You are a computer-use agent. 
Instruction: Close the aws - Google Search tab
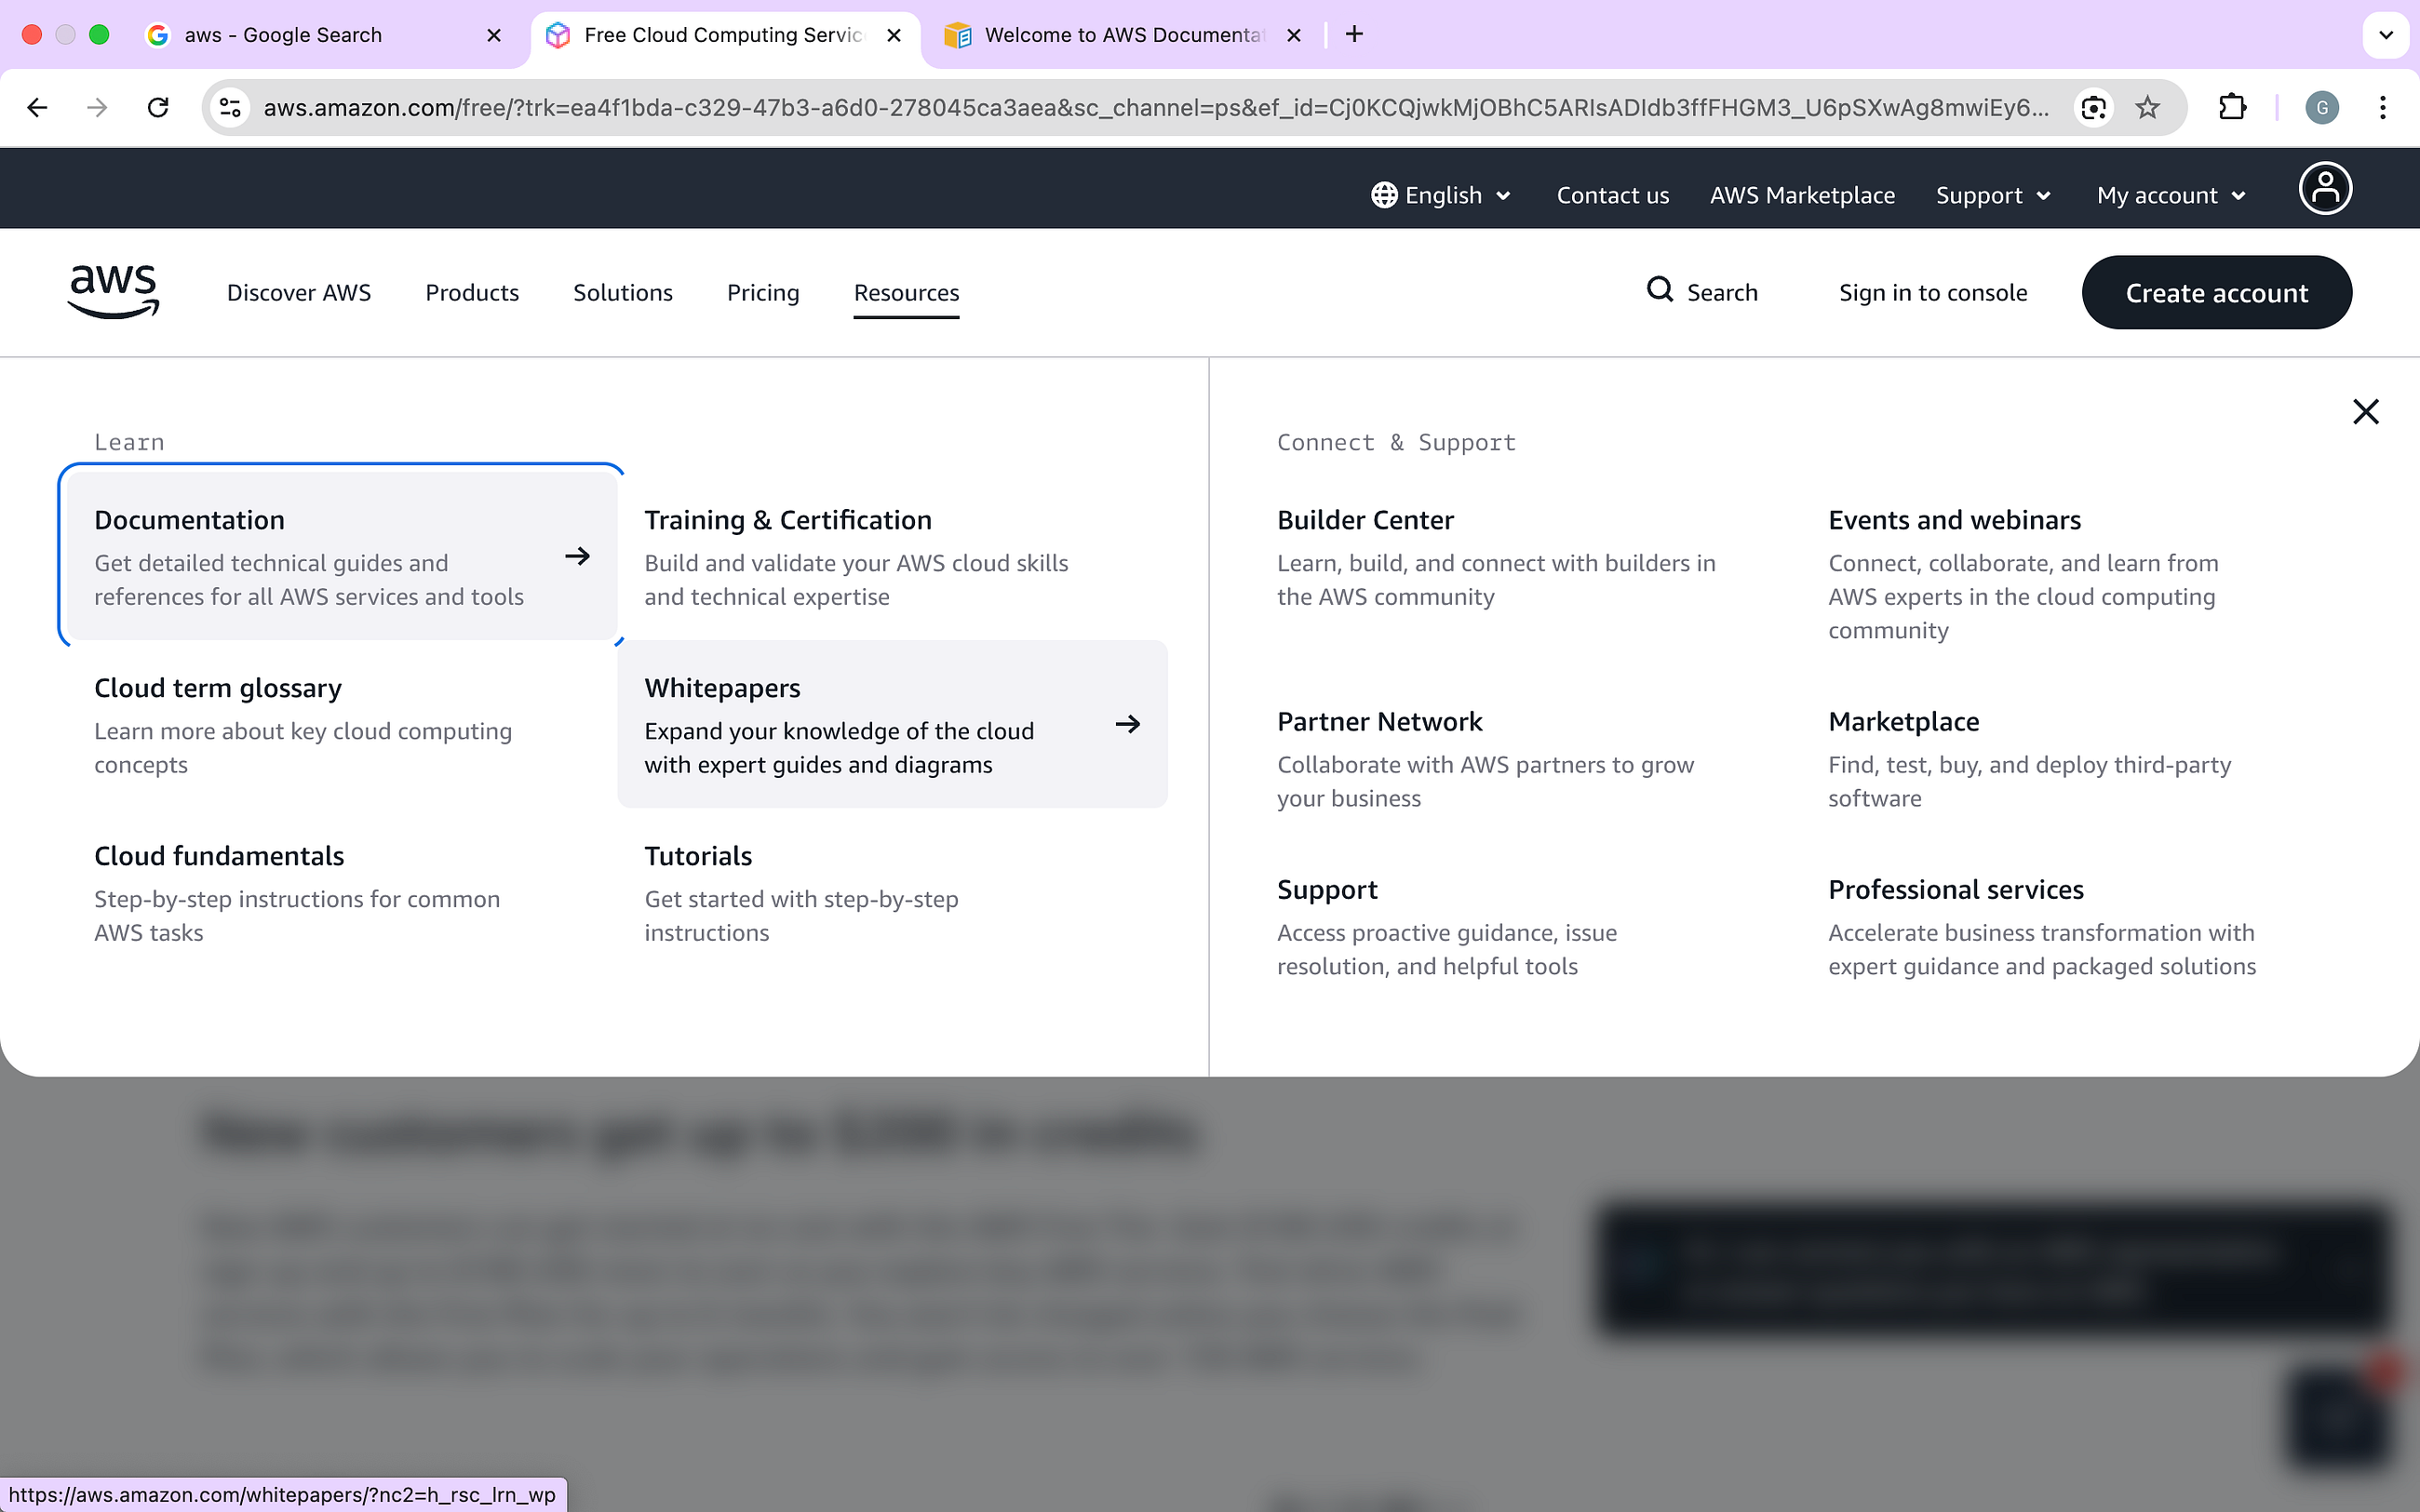pyautogui.click(x=494, y=35)
